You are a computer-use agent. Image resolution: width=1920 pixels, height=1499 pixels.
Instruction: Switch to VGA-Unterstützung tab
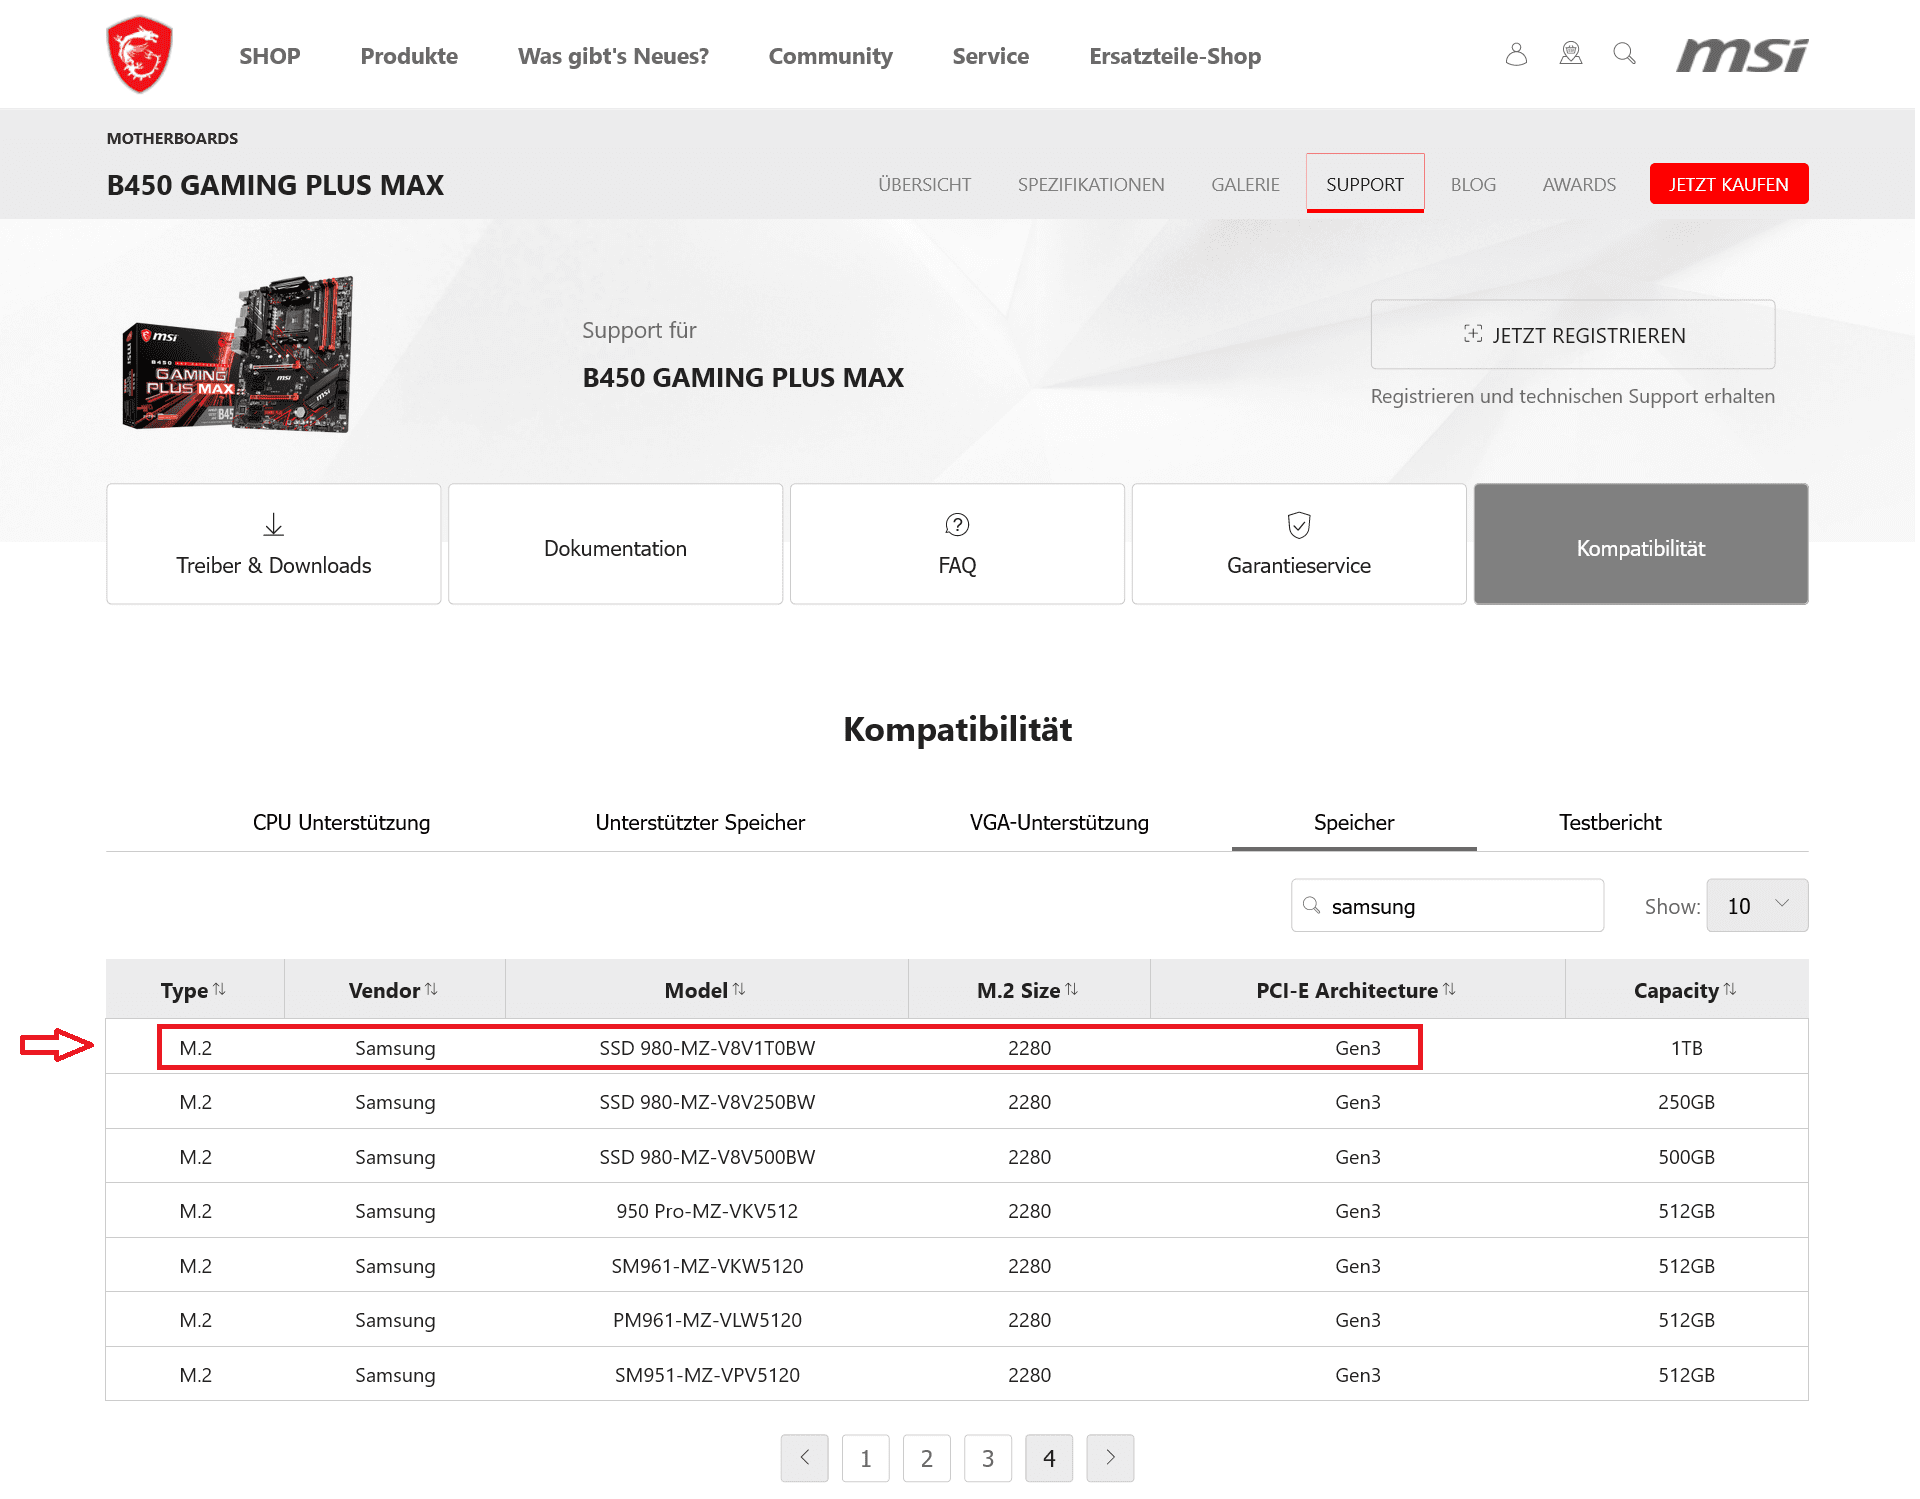(1059, 822)
